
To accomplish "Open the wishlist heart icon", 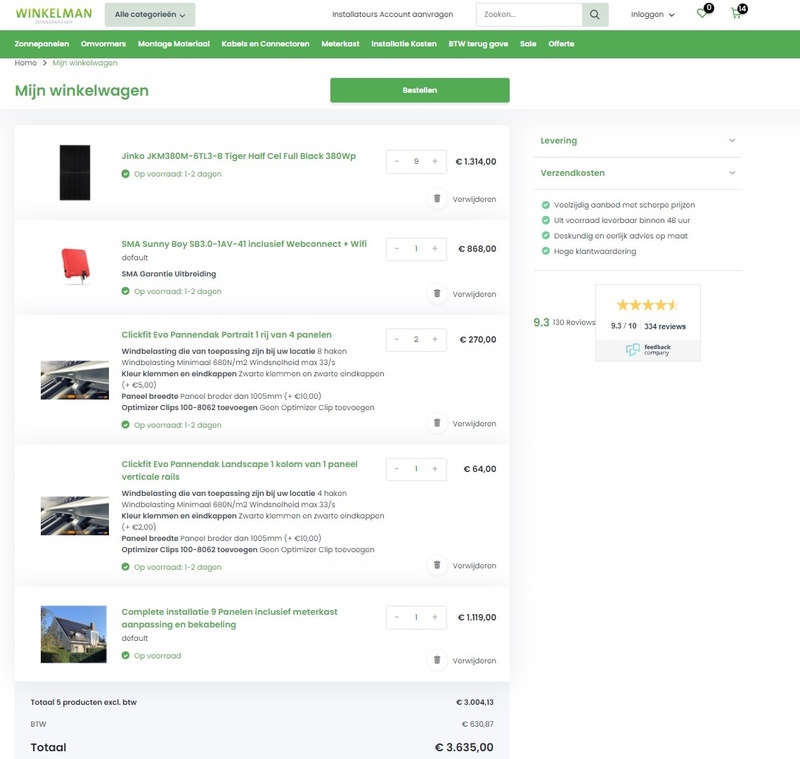I will [703, 13].
